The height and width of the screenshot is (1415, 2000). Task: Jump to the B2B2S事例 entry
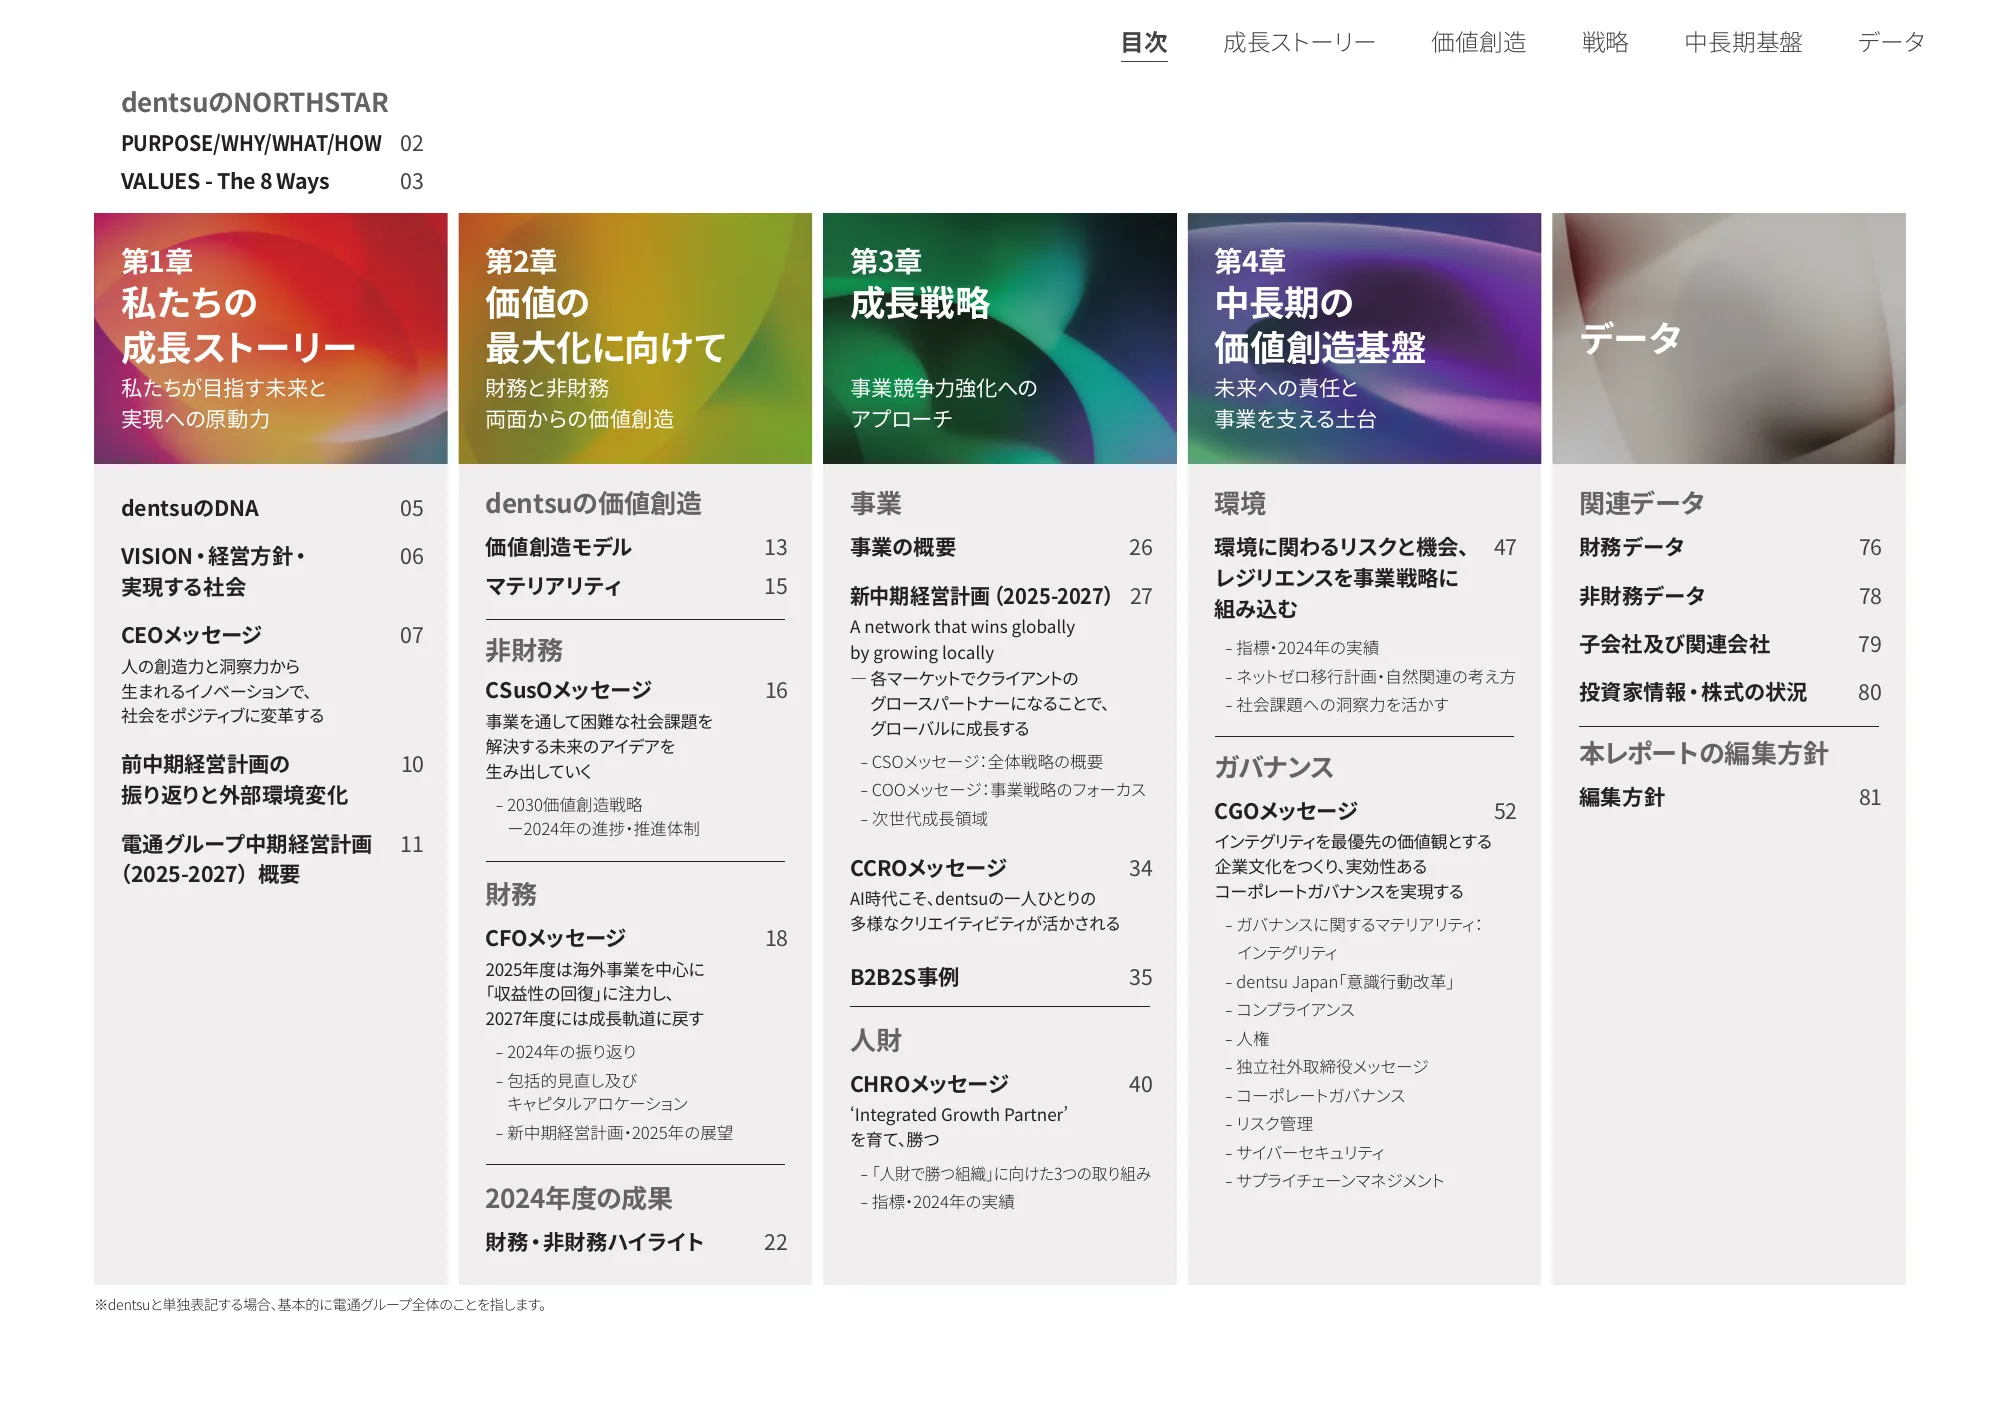[x=904, y=977]
